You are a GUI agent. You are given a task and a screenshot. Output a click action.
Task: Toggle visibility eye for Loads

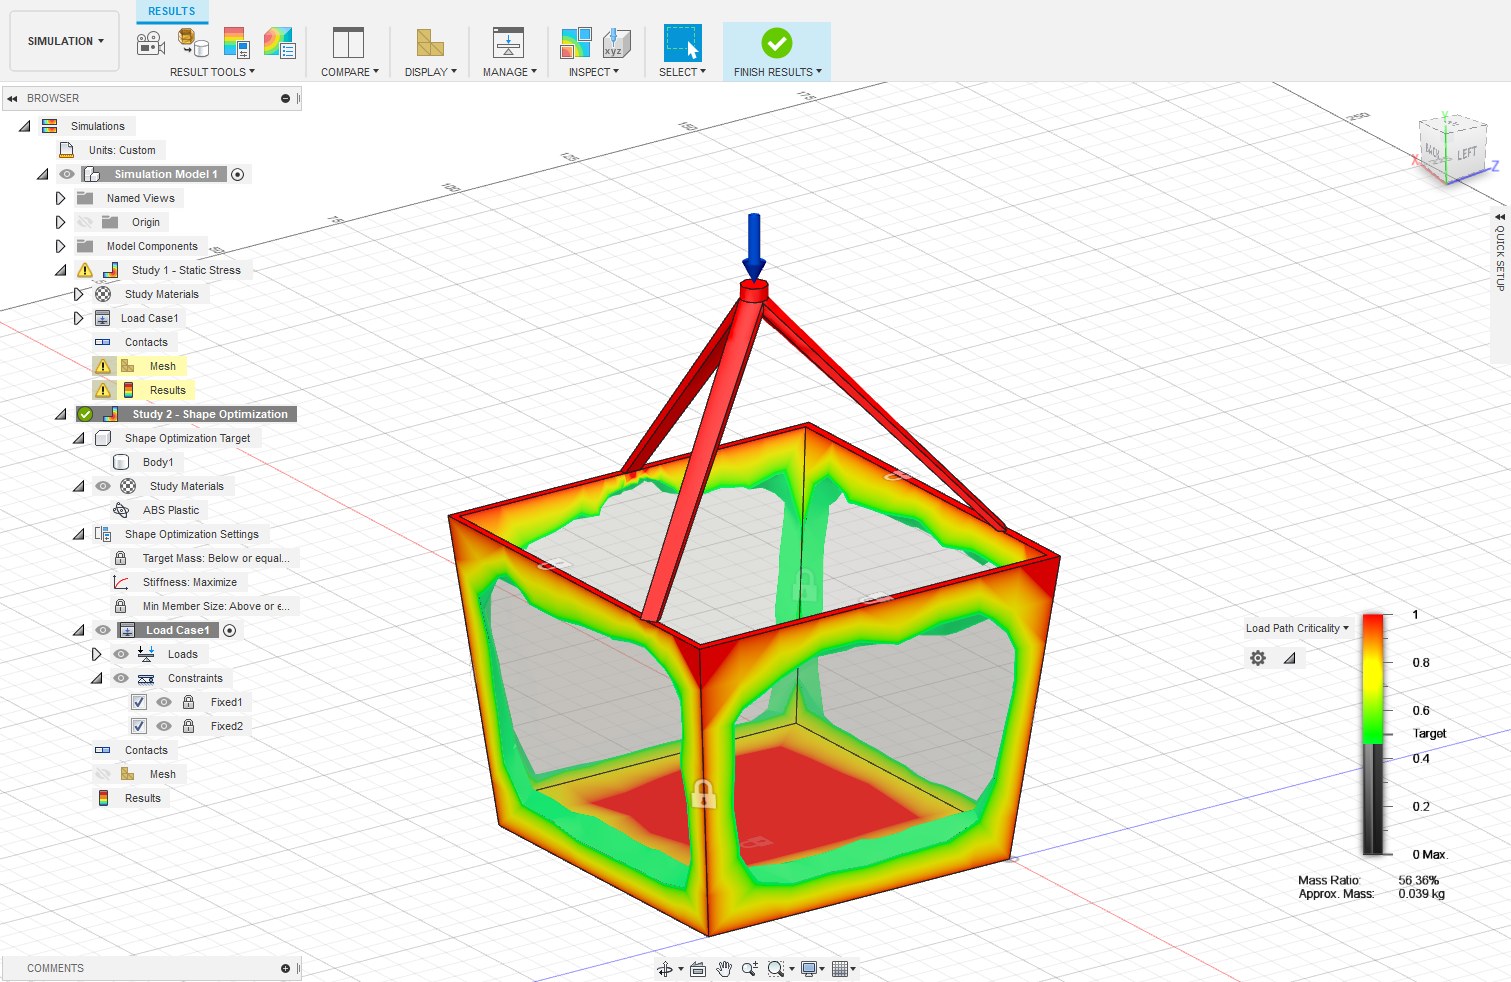[x=121, y=654]
